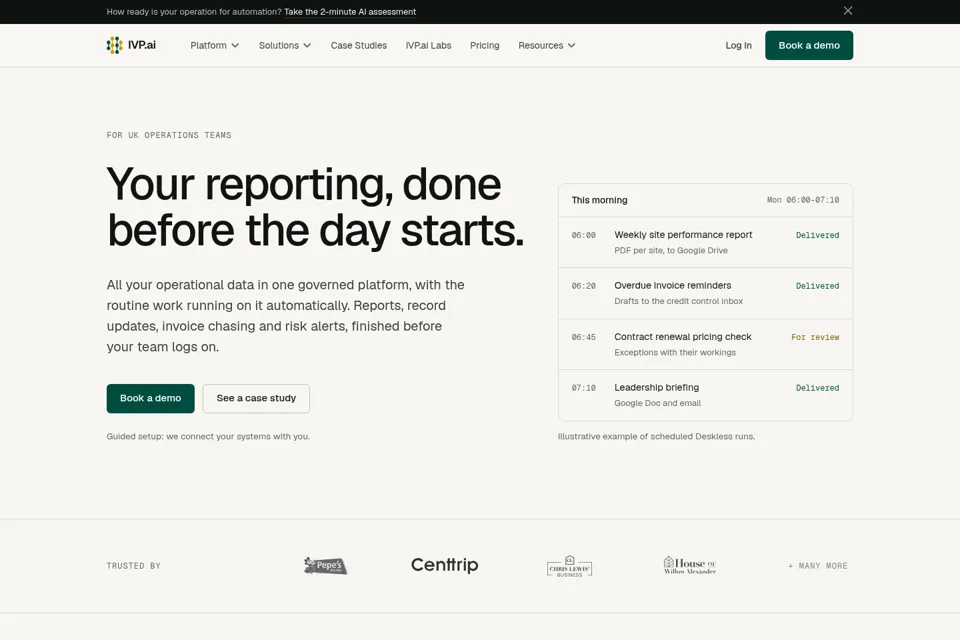The image size is (960, 640).
Task: Click the Pepe's logo
Action: (x=326, y=565)
